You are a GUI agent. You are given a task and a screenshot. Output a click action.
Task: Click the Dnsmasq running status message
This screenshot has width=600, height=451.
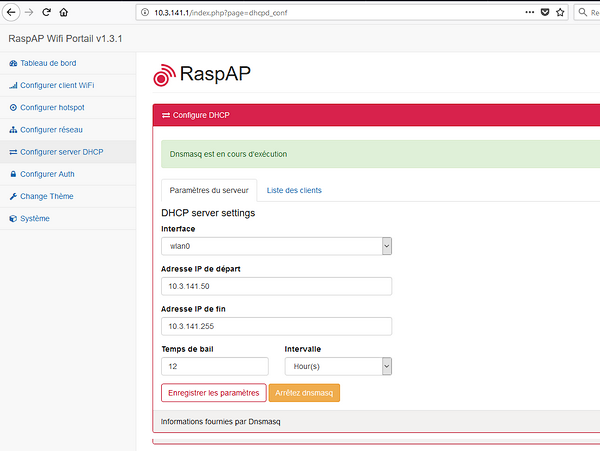228,154
